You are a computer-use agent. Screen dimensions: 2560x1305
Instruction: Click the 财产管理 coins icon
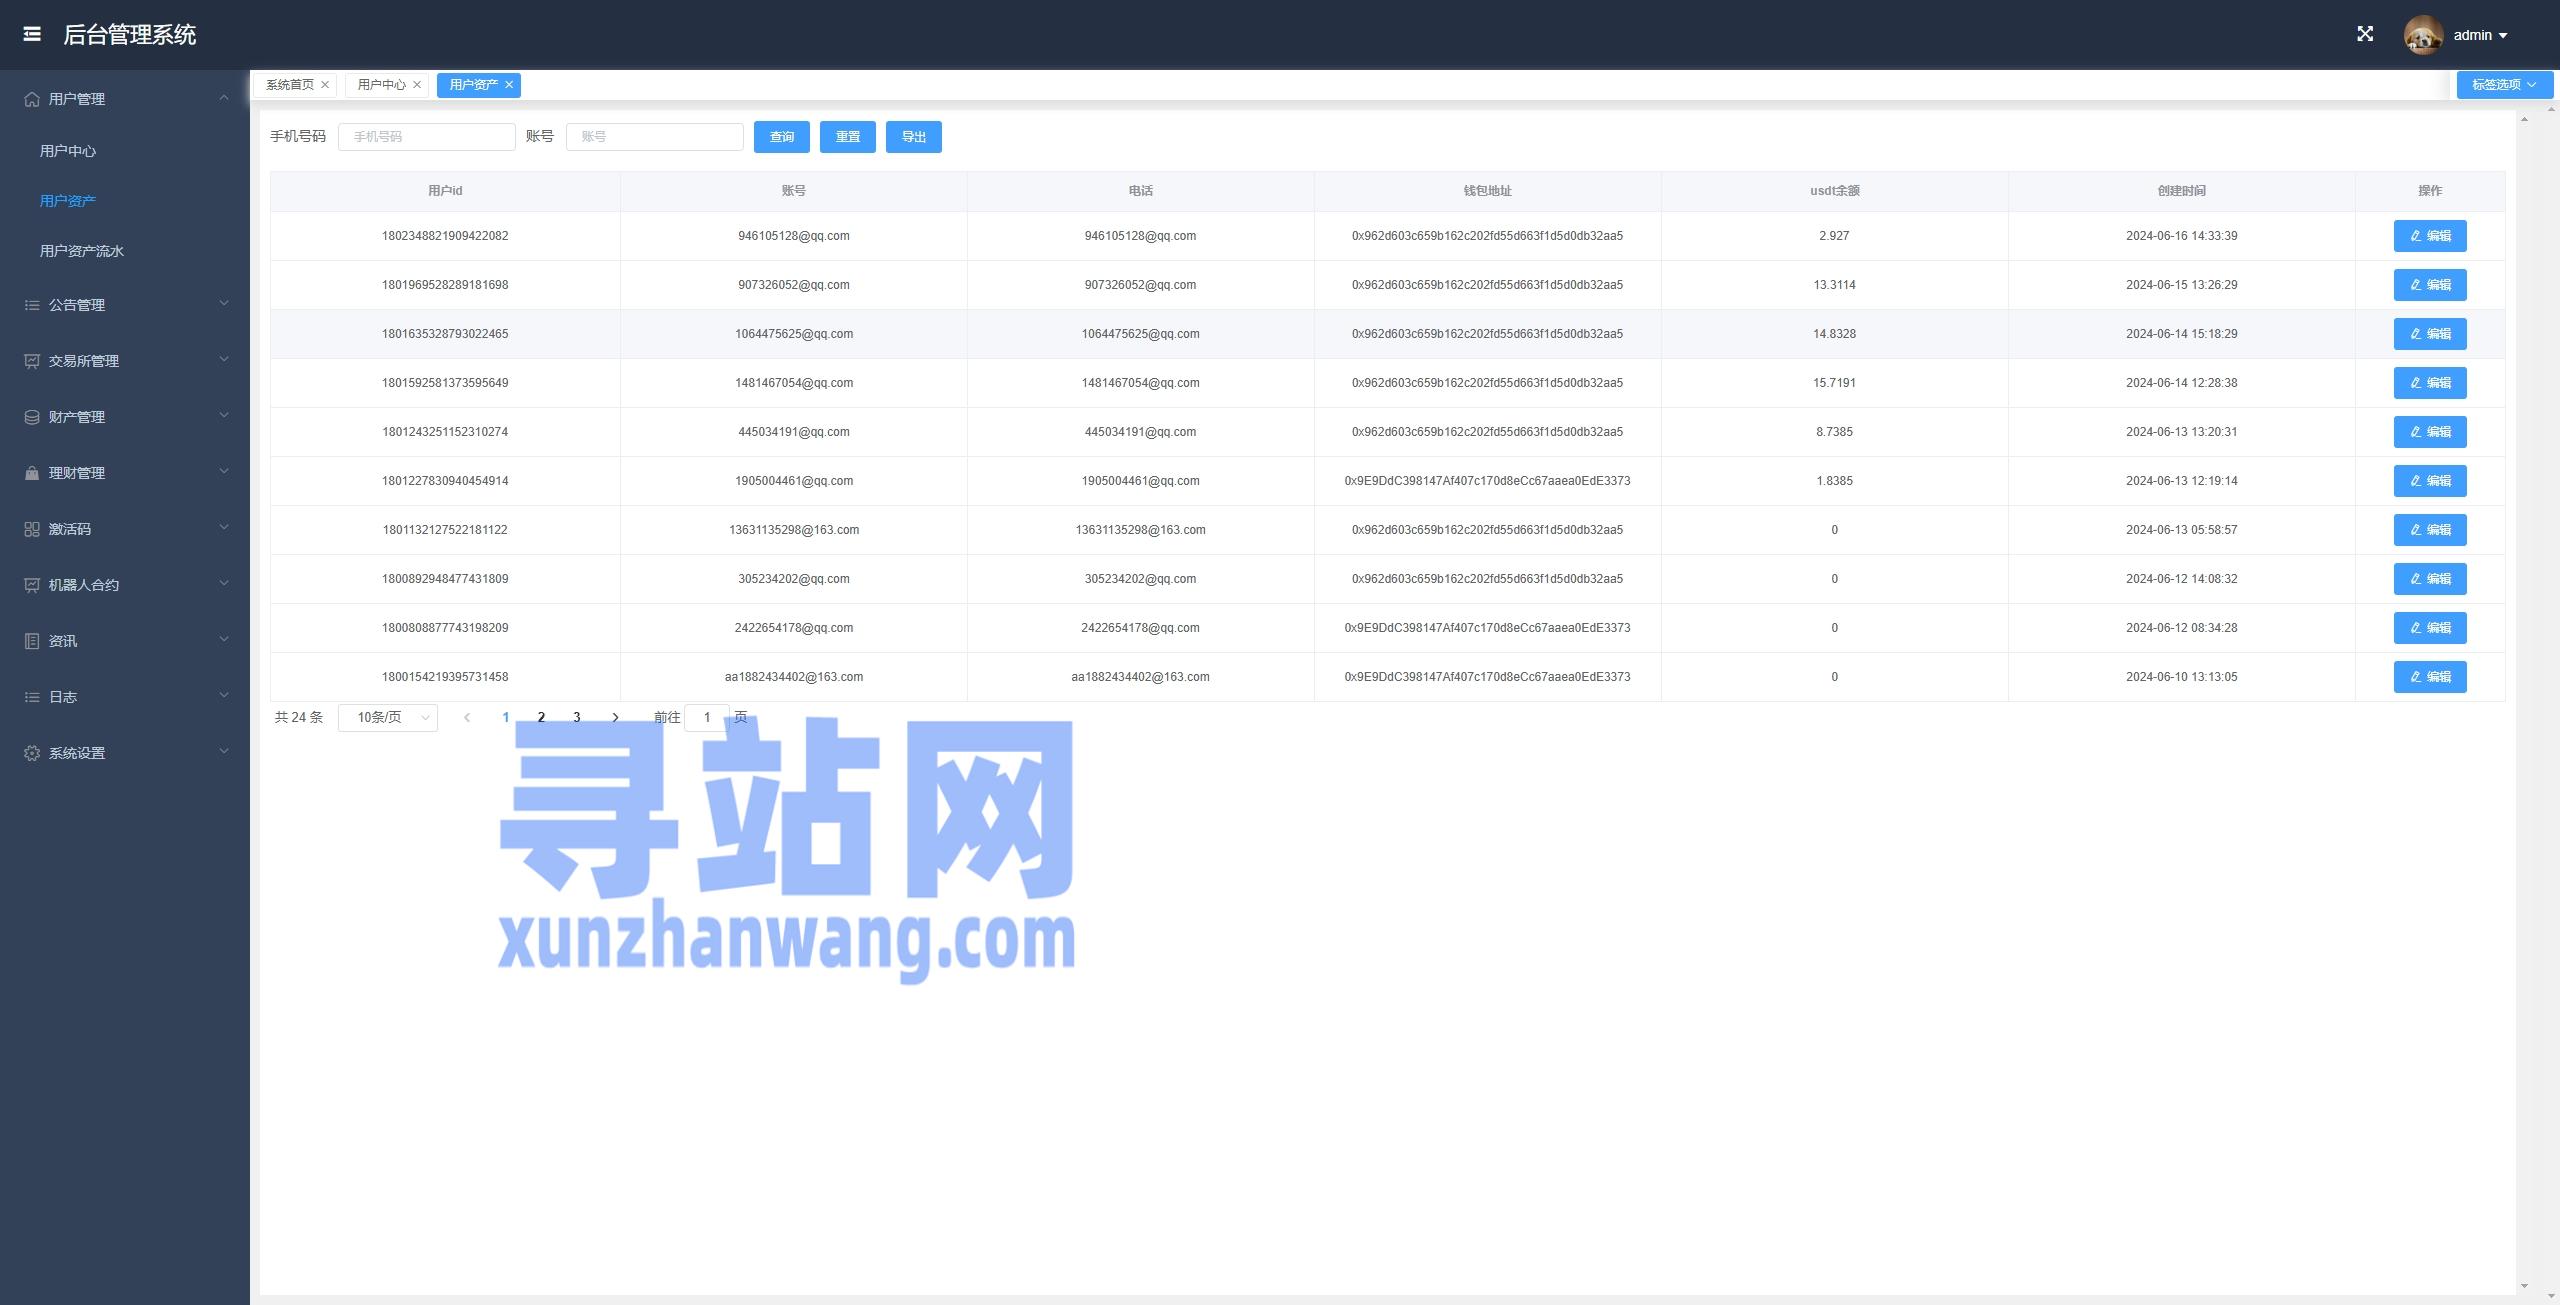pos(32,417)
